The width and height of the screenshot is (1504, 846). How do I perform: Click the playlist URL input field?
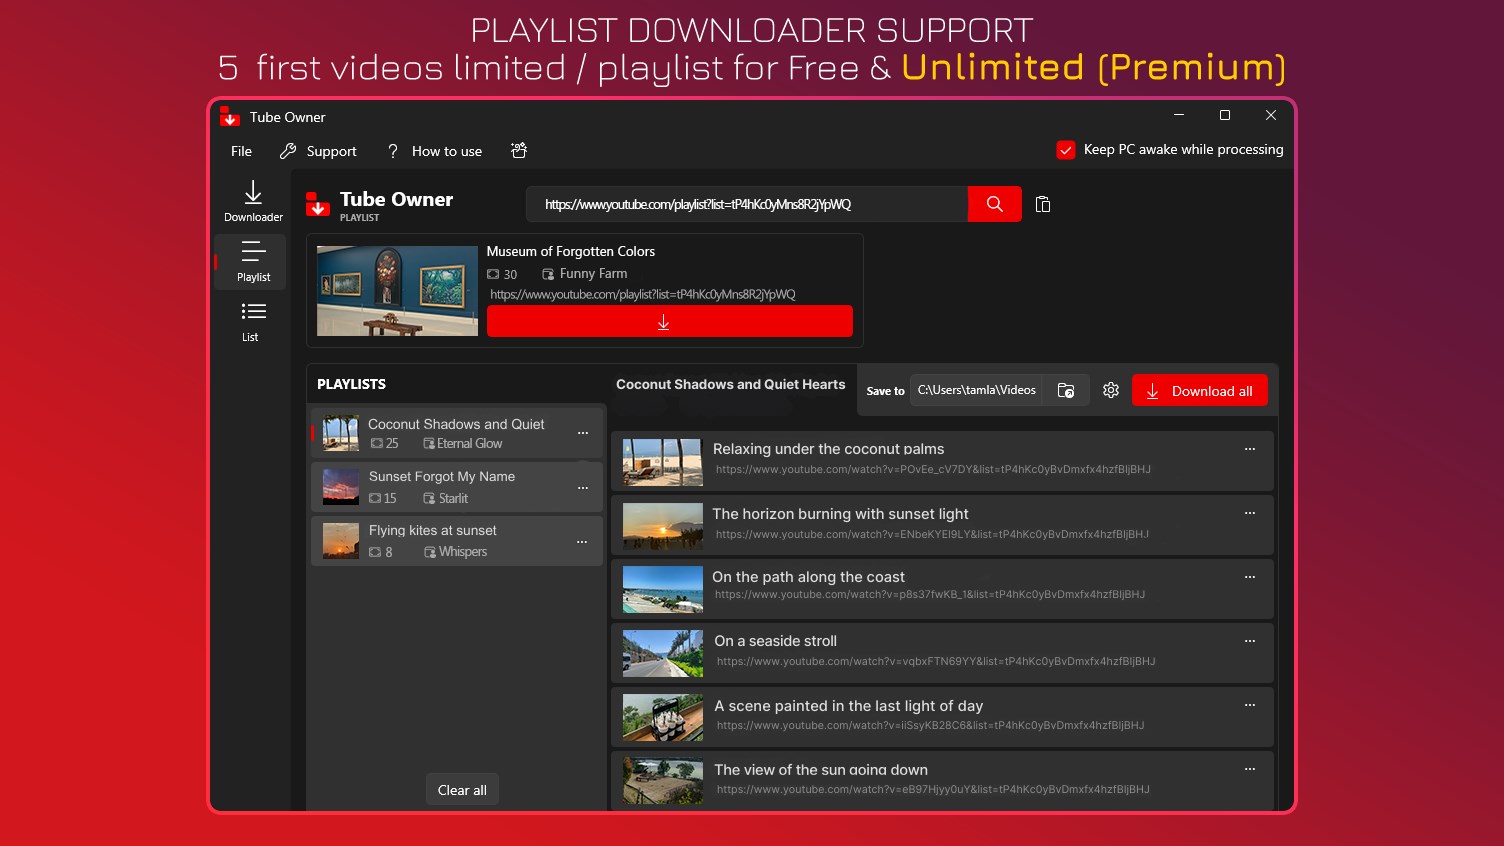748,203
